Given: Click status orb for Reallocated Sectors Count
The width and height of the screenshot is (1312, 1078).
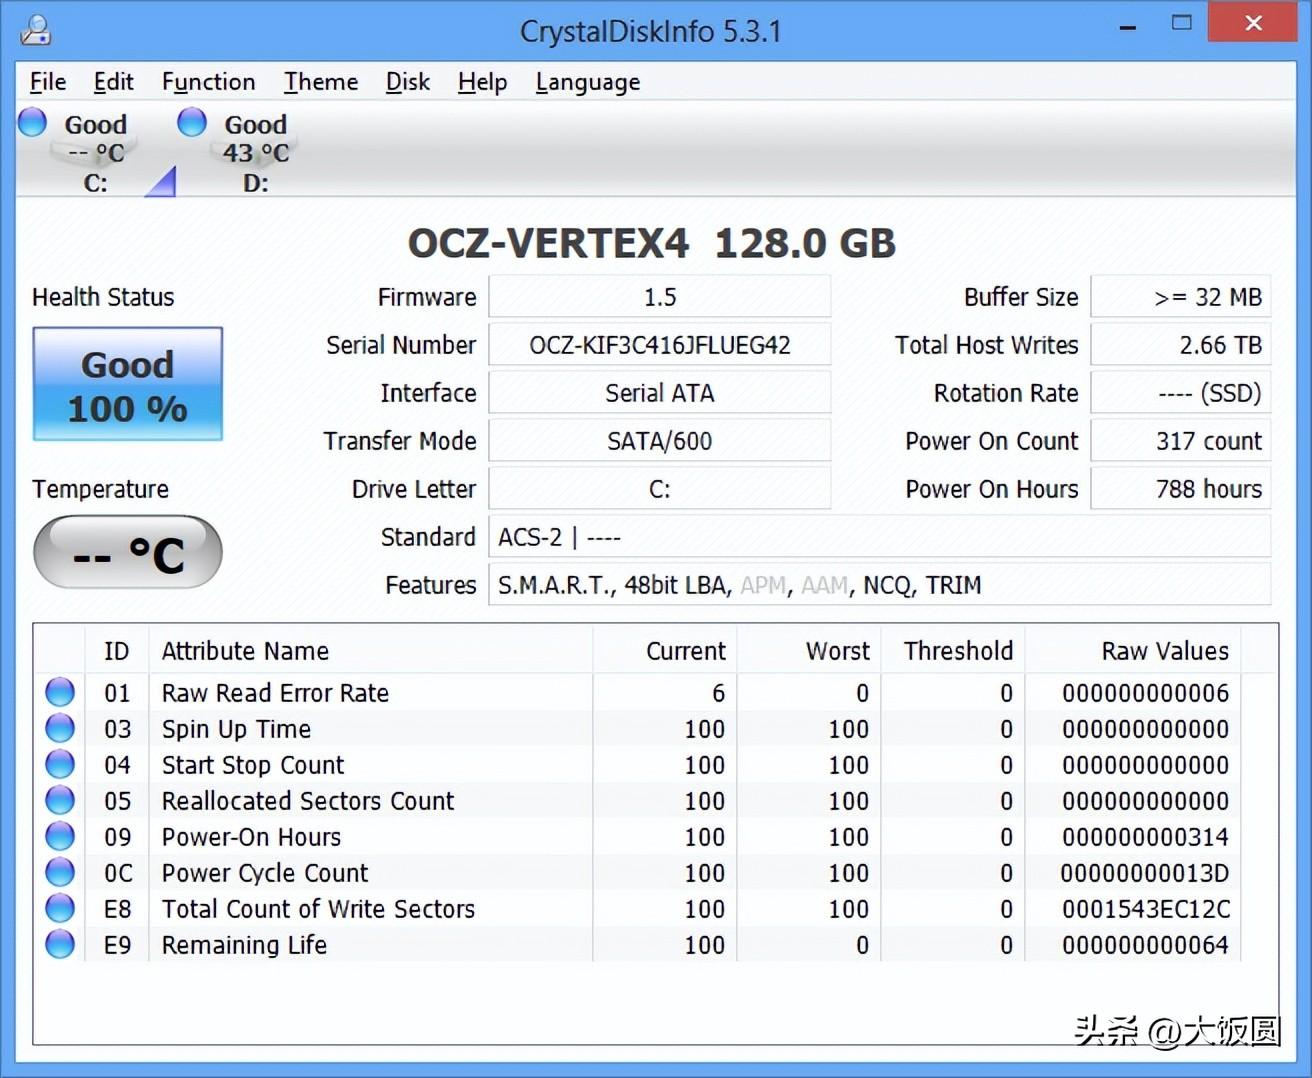Looking at the screenshot, I should pos(60,800).
